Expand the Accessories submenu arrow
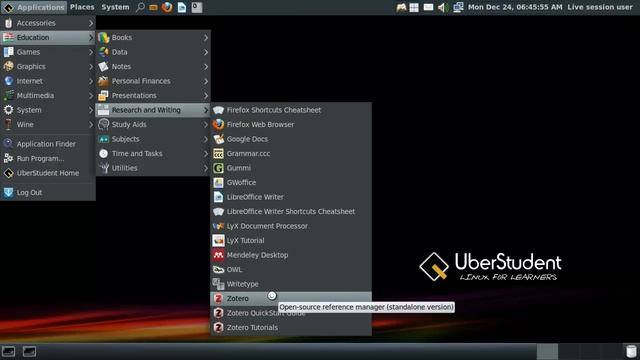The height and width of the screenshot is (360, 640). click(x=91, y=23)
